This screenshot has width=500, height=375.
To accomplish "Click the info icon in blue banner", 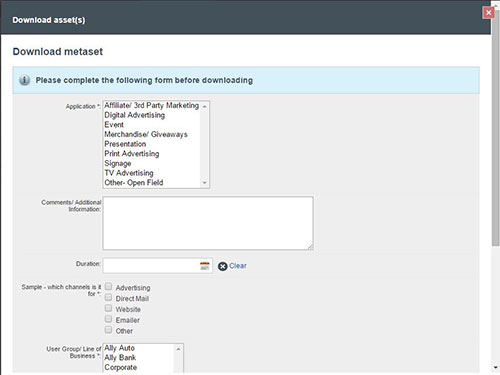I will click(24, 80).
